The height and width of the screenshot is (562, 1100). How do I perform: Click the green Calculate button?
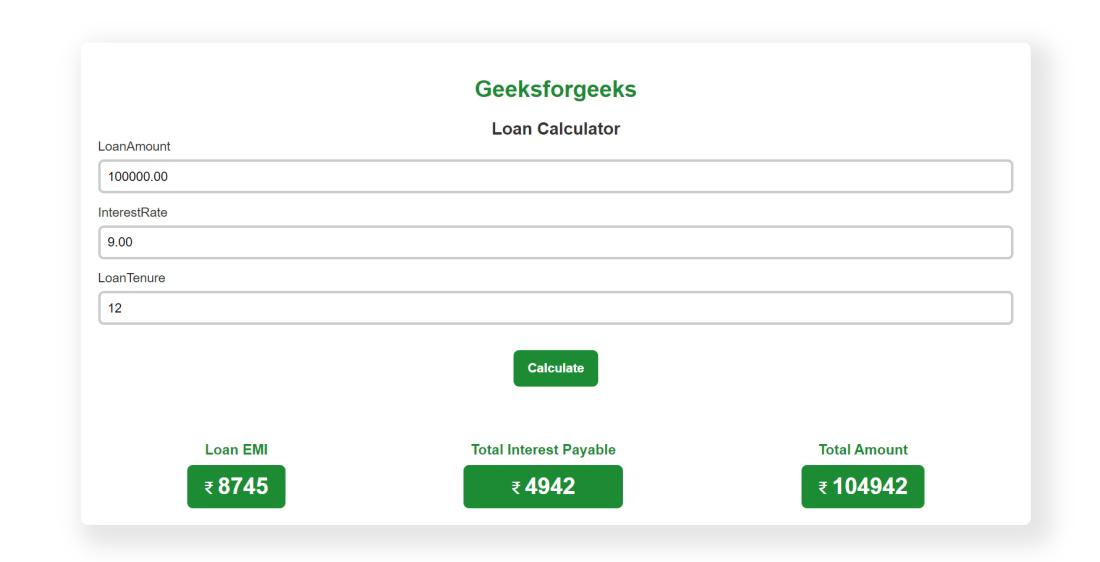[556, 368]
